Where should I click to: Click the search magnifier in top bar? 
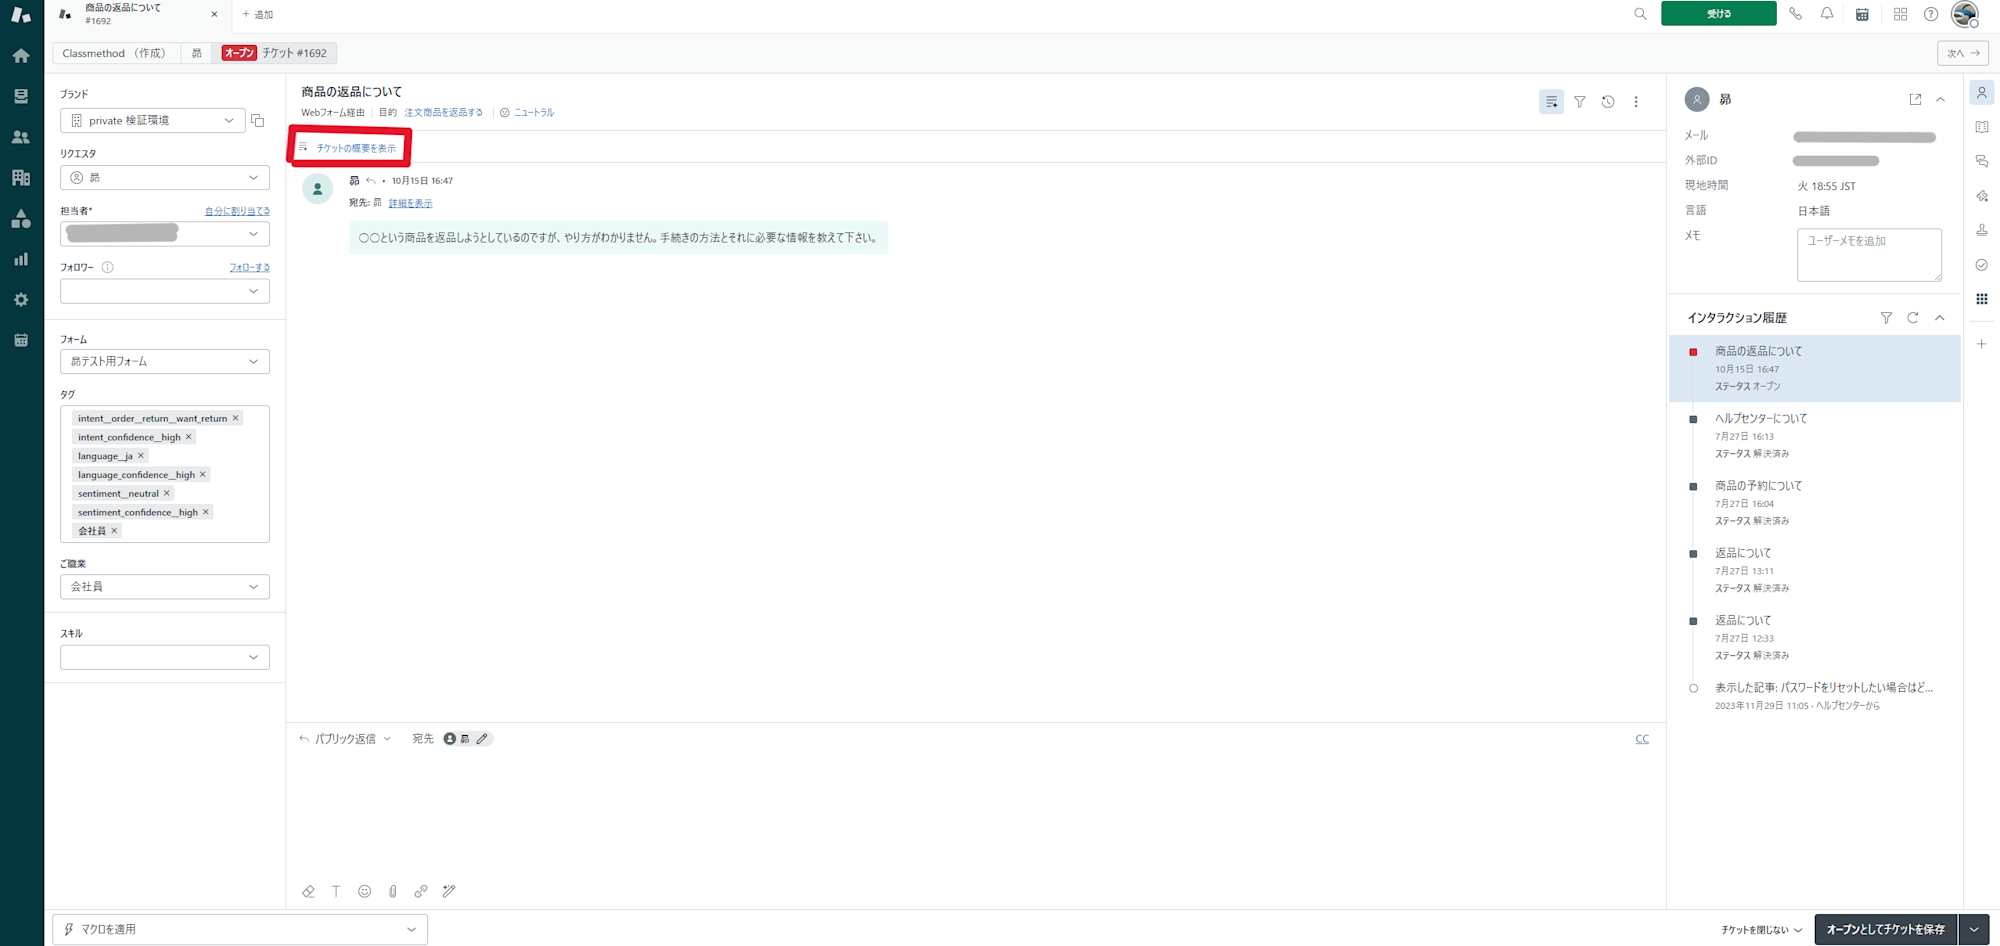[1640, 14]
